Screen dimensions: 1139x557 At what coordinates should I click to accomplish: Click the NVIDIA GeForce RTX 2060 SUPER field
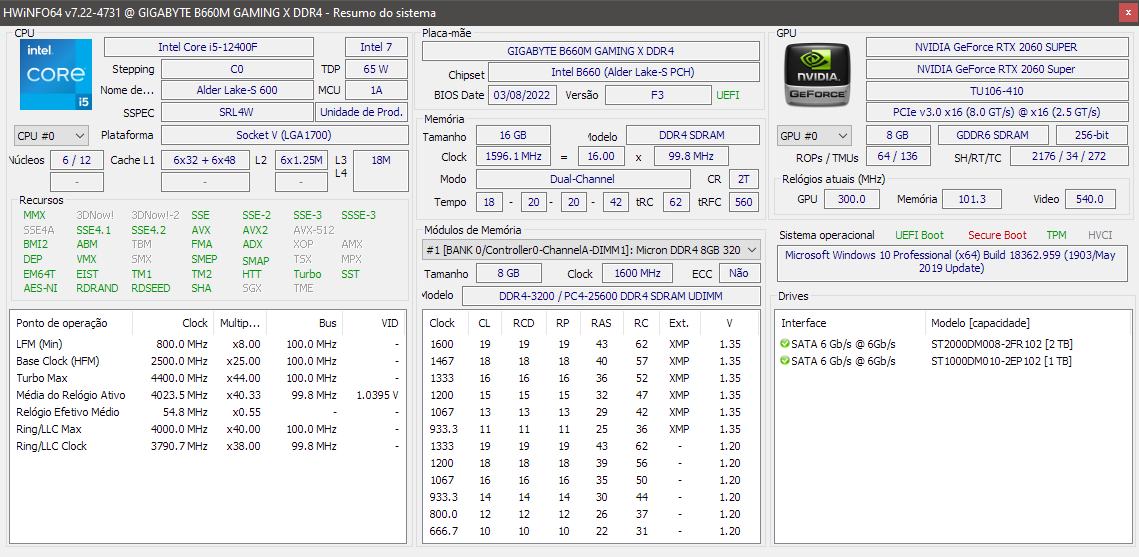click(996, 47)
